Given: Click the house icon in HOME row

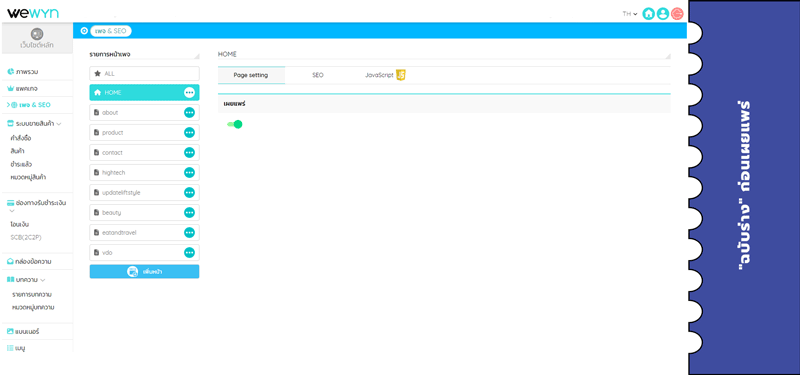Looking at the screenshot, I should [97, 92].
